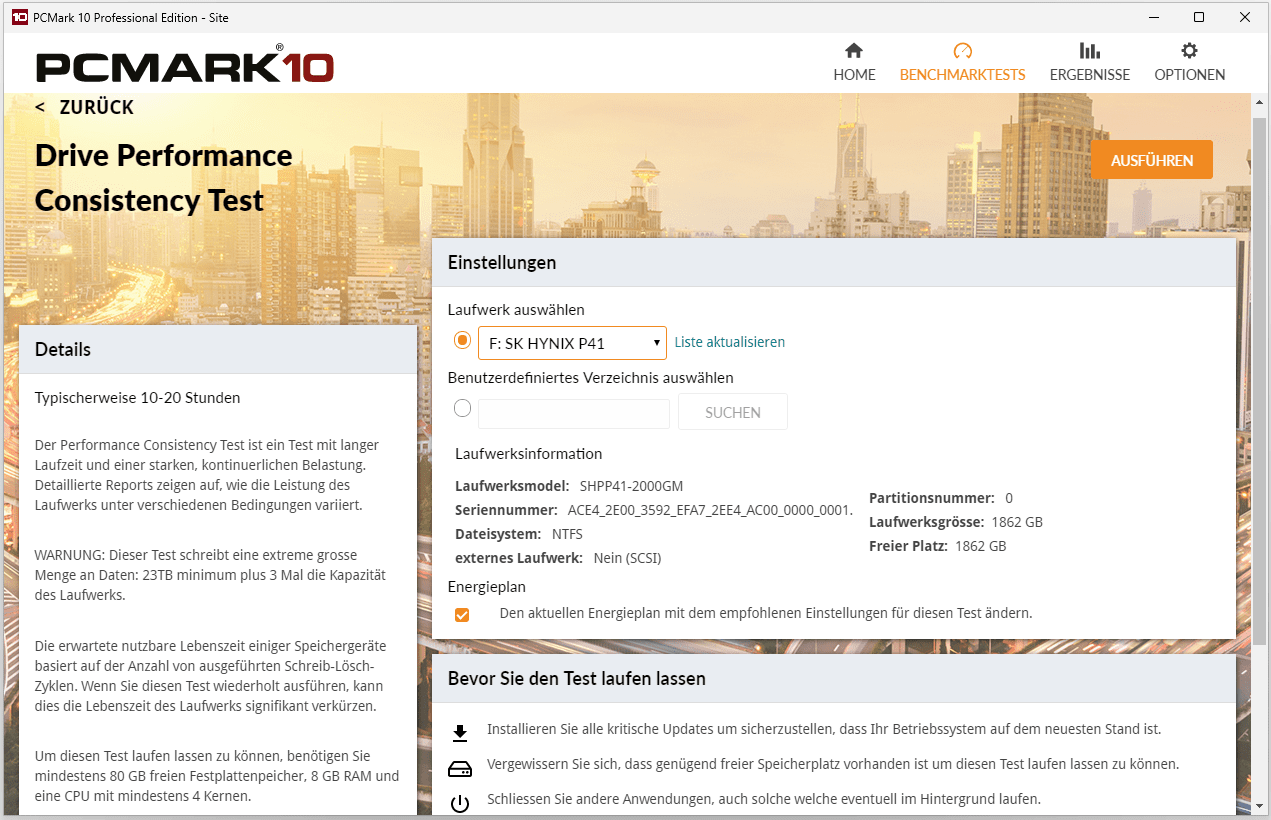Click Liste aktualisieren link
This screenshot has width=1271, height=820.
[730, 342]
